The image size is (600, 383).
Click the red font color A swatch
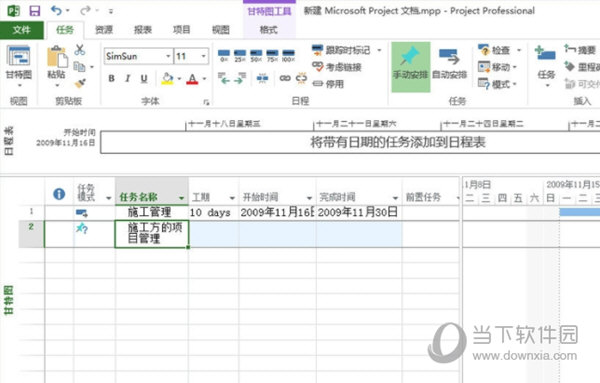(x=192, y=79)
